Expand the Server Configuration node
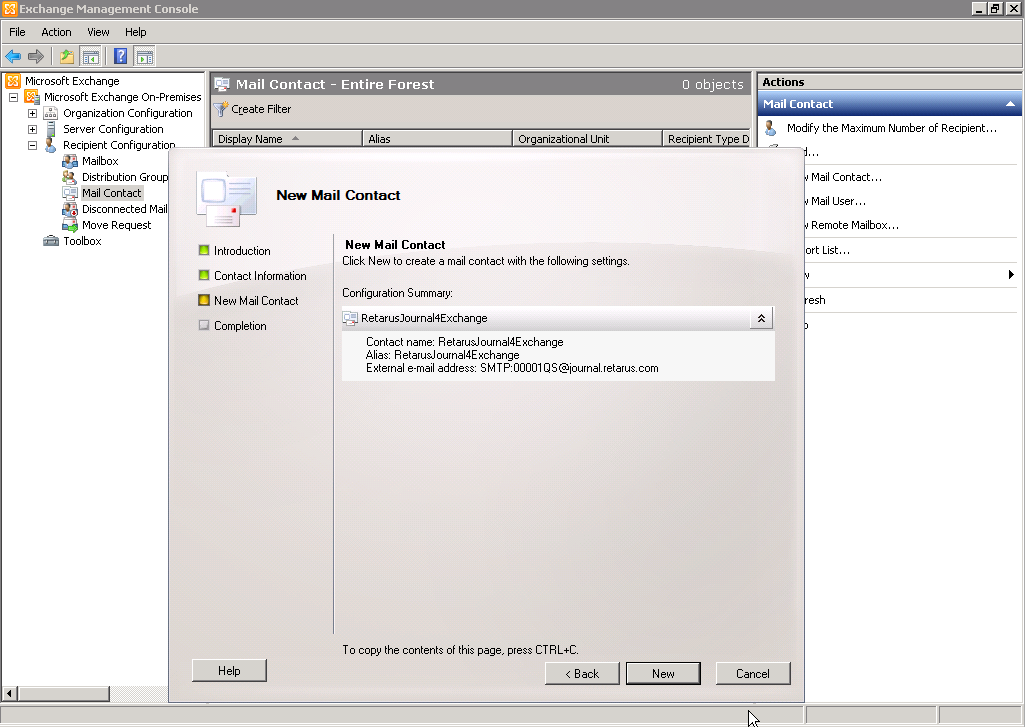The image size is (1025, 727). [x=32, y=129]
